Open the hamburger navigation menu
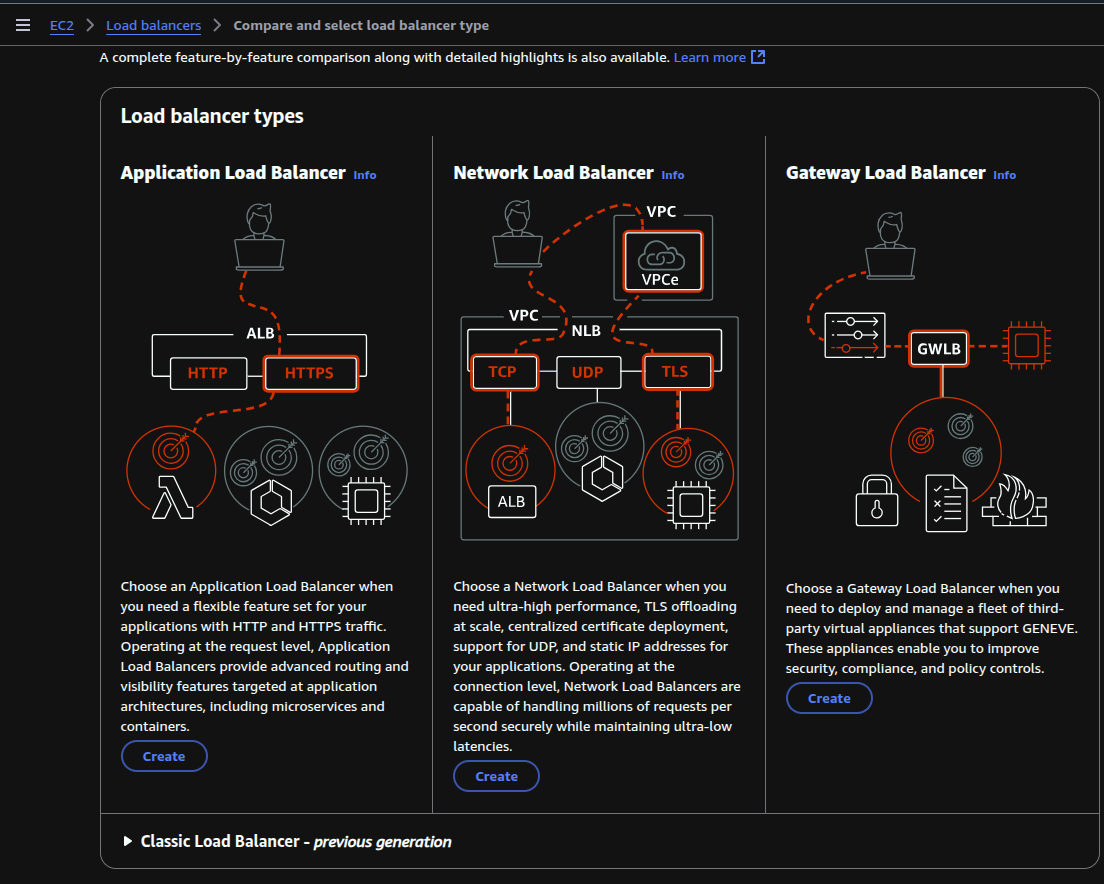Viewport: 1104px width, 884px height. [23, 25]
